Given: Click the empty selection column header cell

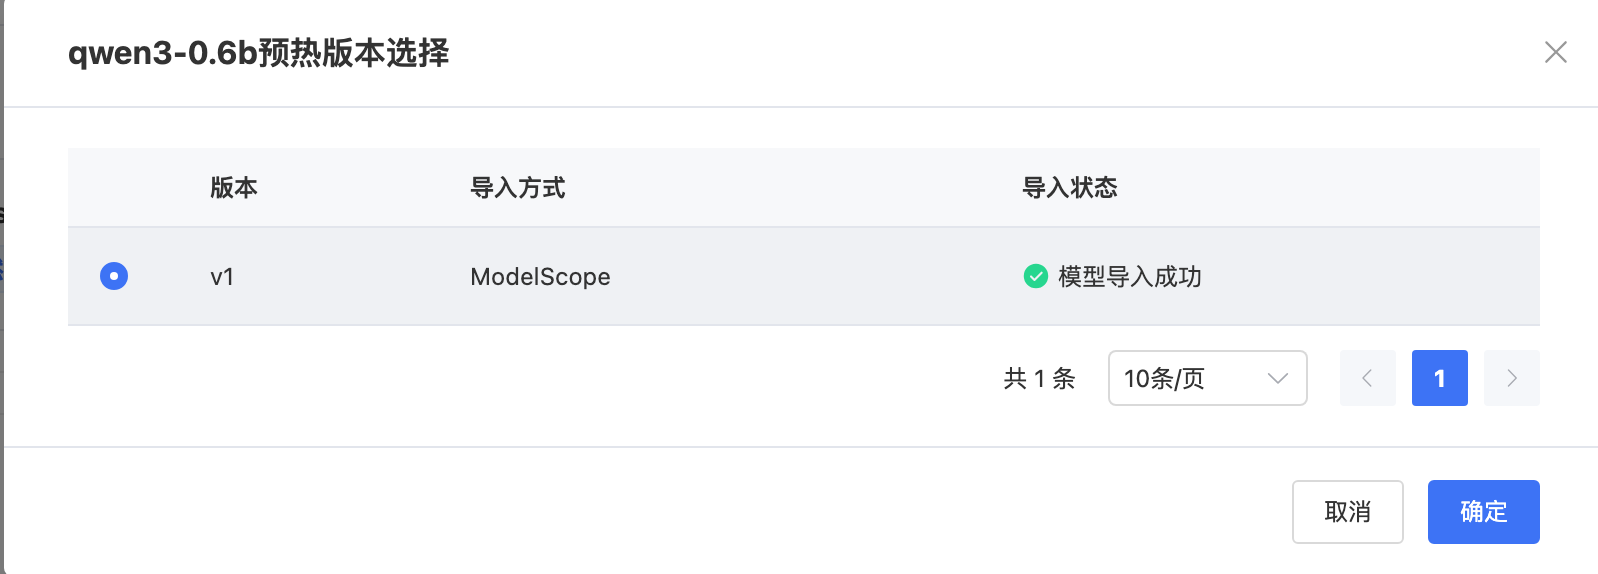Looking at the screenshot, I should click(x=114, y=188).
